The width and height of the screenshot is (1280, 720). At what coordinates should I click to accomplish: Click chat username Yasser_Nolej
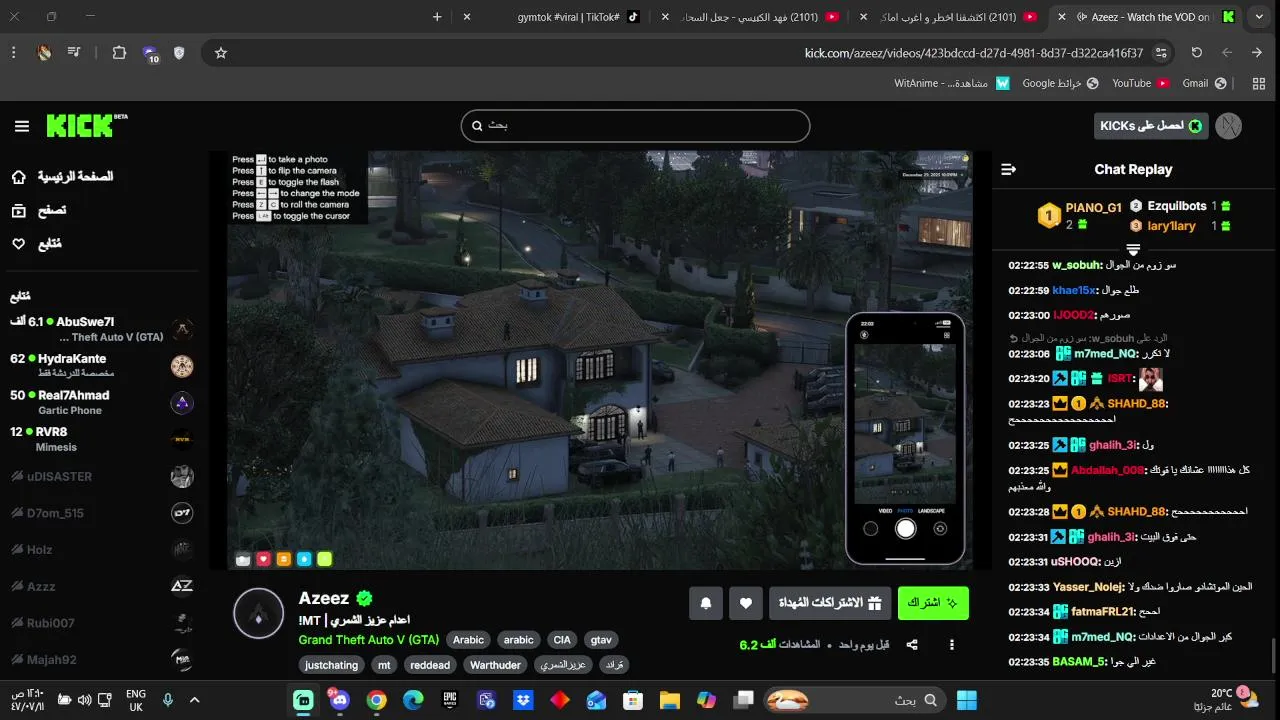(1088, 587)
